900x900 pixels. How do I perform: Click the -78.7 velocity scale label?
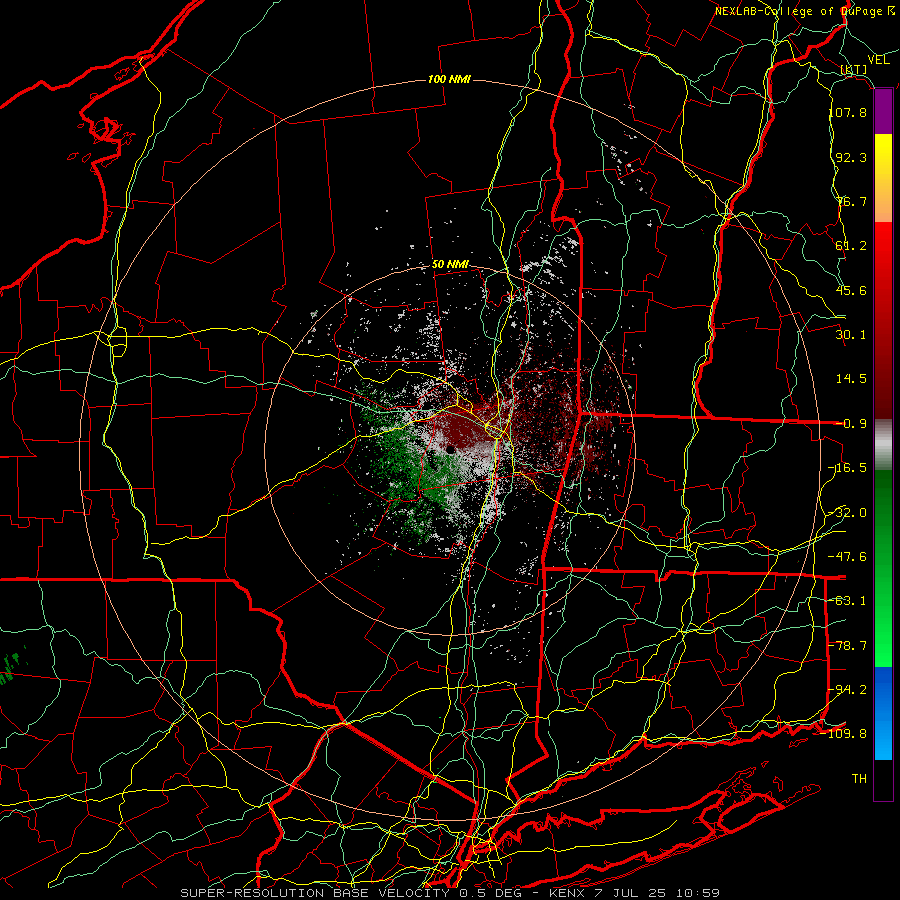tap(848, 646)
